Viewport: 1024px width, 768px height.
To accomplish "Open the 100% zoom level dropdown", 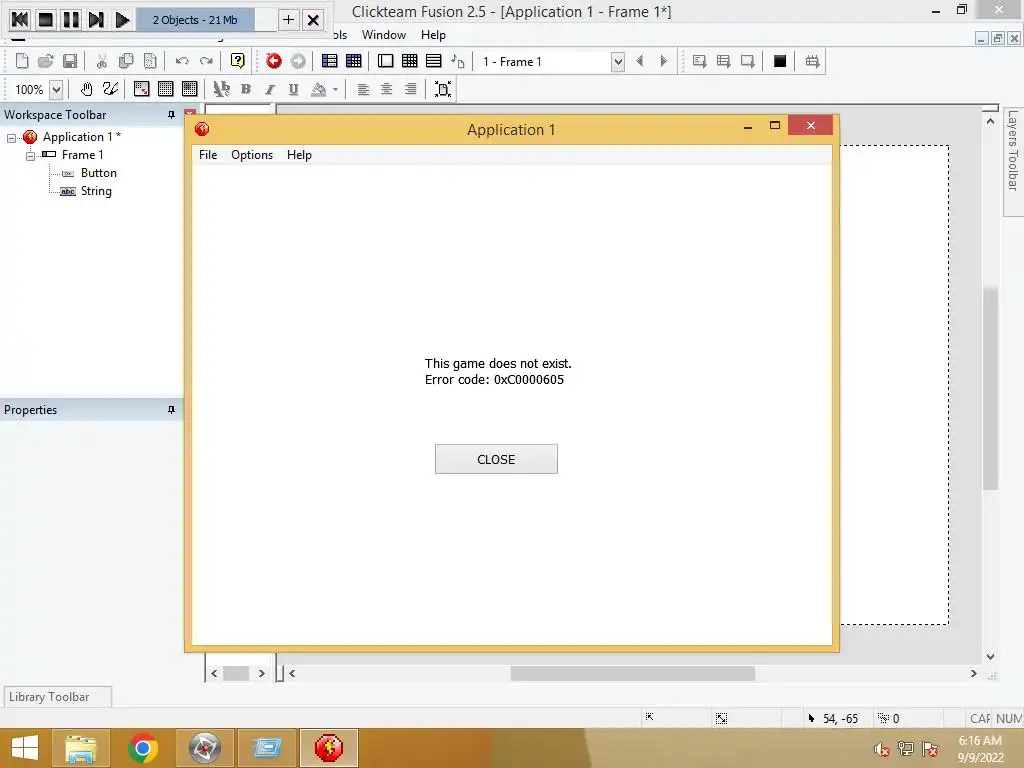I will pyautogui.click(x=56, y=89).
